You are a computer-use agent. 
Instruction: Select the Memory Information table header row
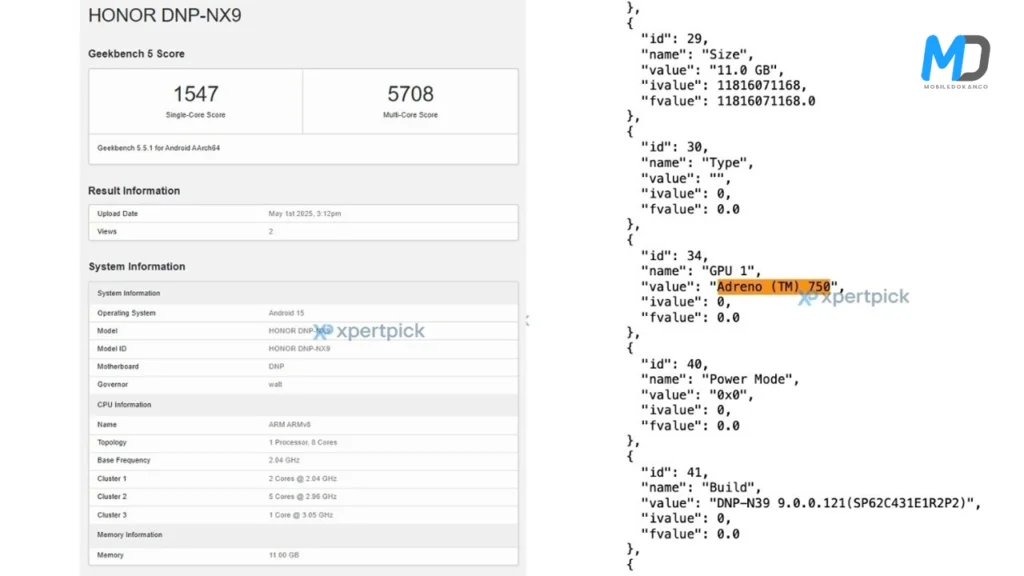(x=303, y=535)
